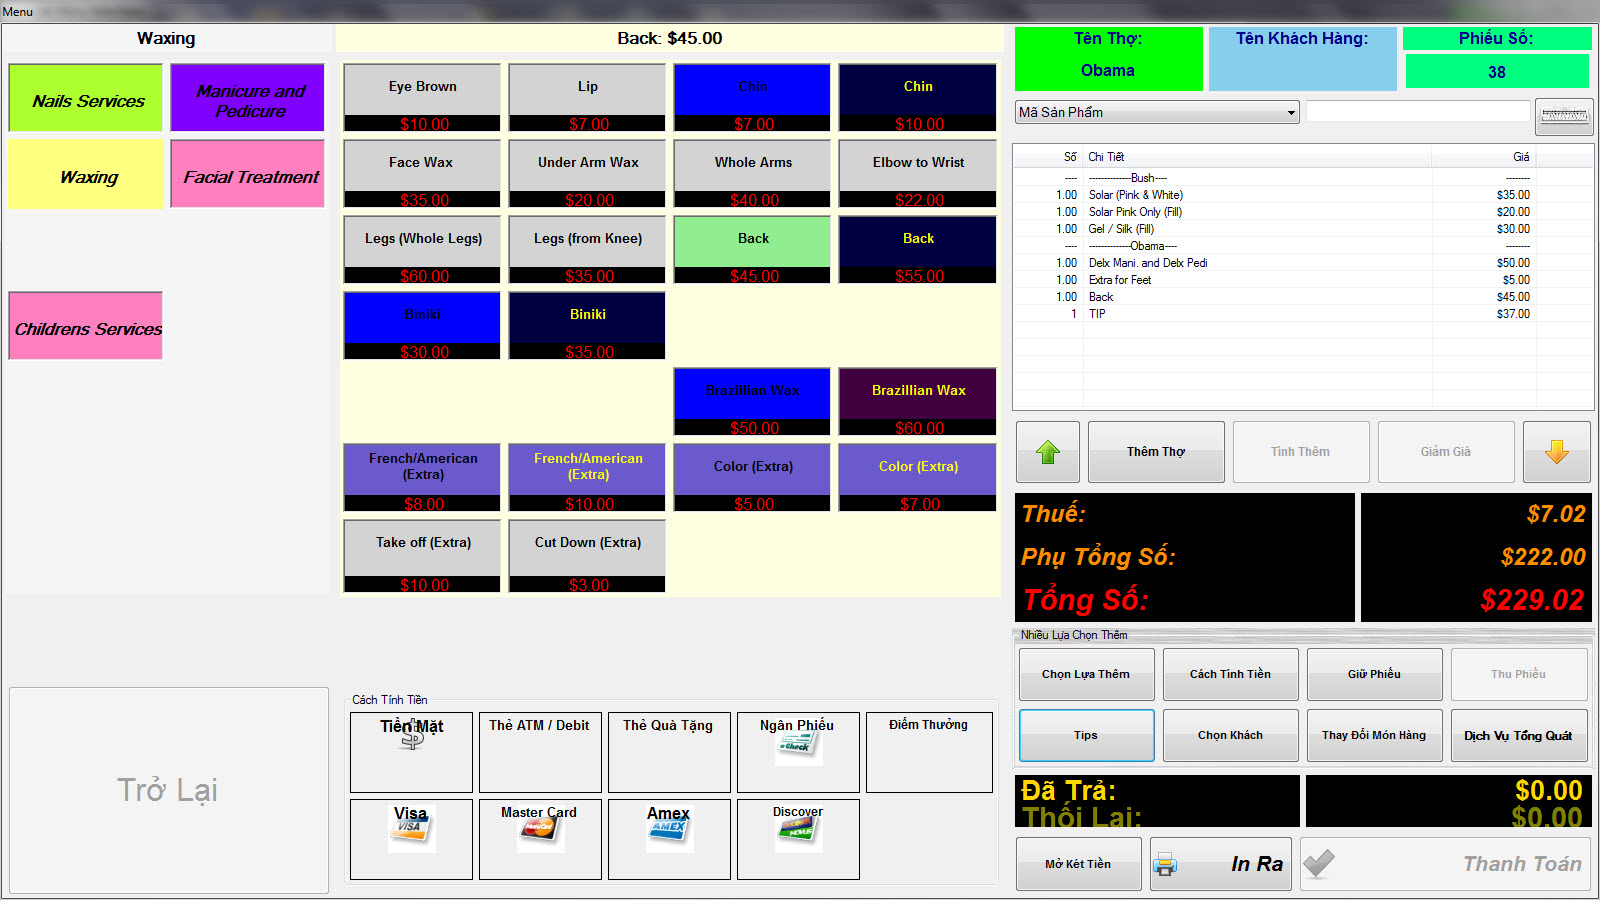
Task: Switch to Nails Services category
Action: click(86, 98)
